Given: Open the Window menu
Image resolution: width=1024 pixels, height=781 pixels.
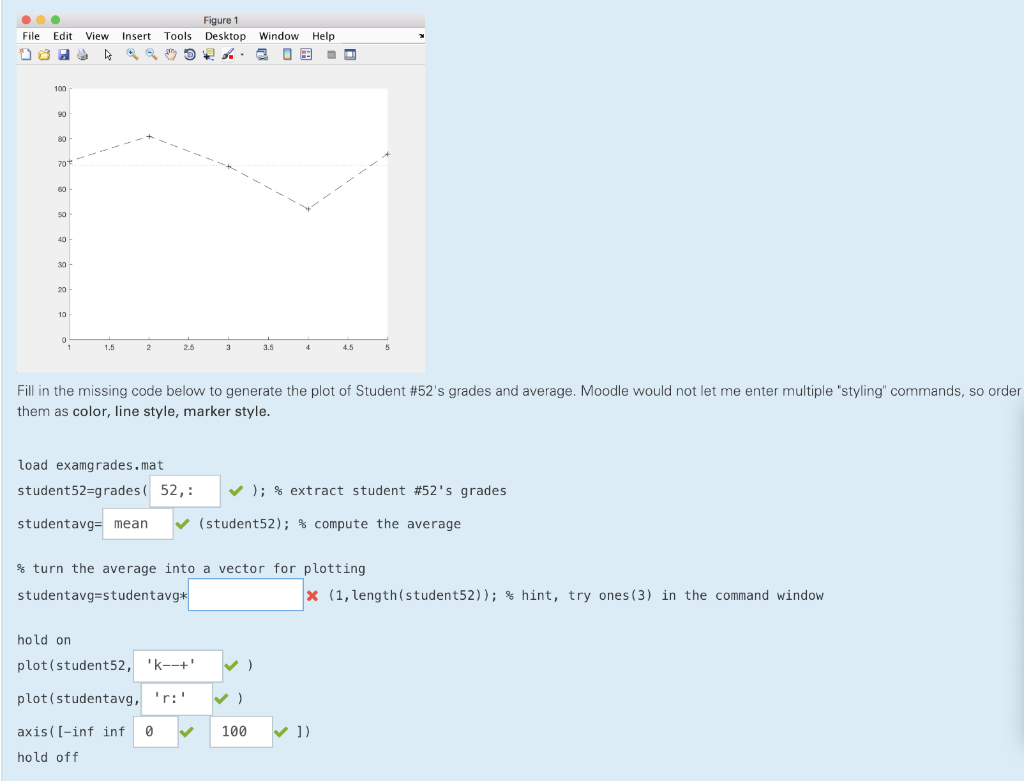Looking at the screenshot, I should point(279,37).
